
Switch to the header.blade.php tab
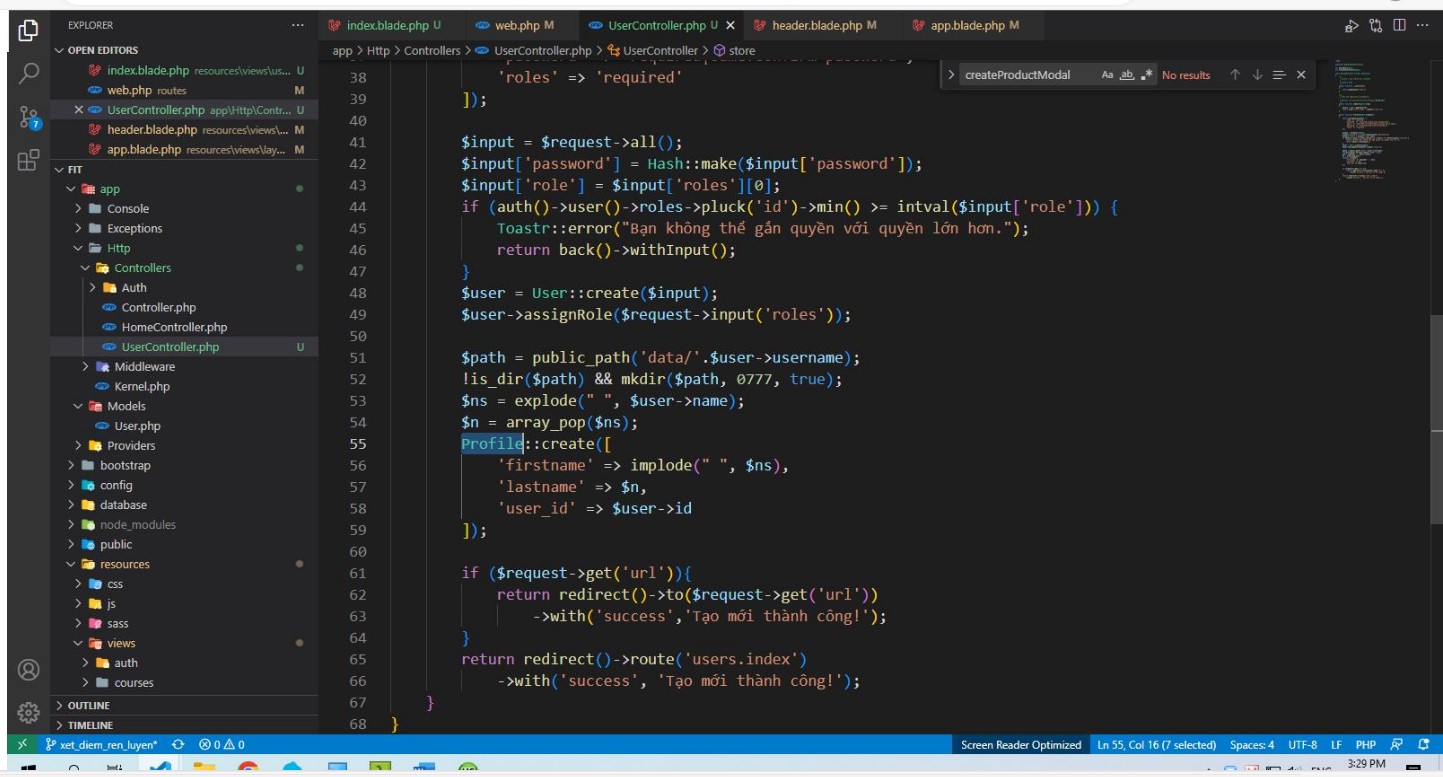[816, 25]
